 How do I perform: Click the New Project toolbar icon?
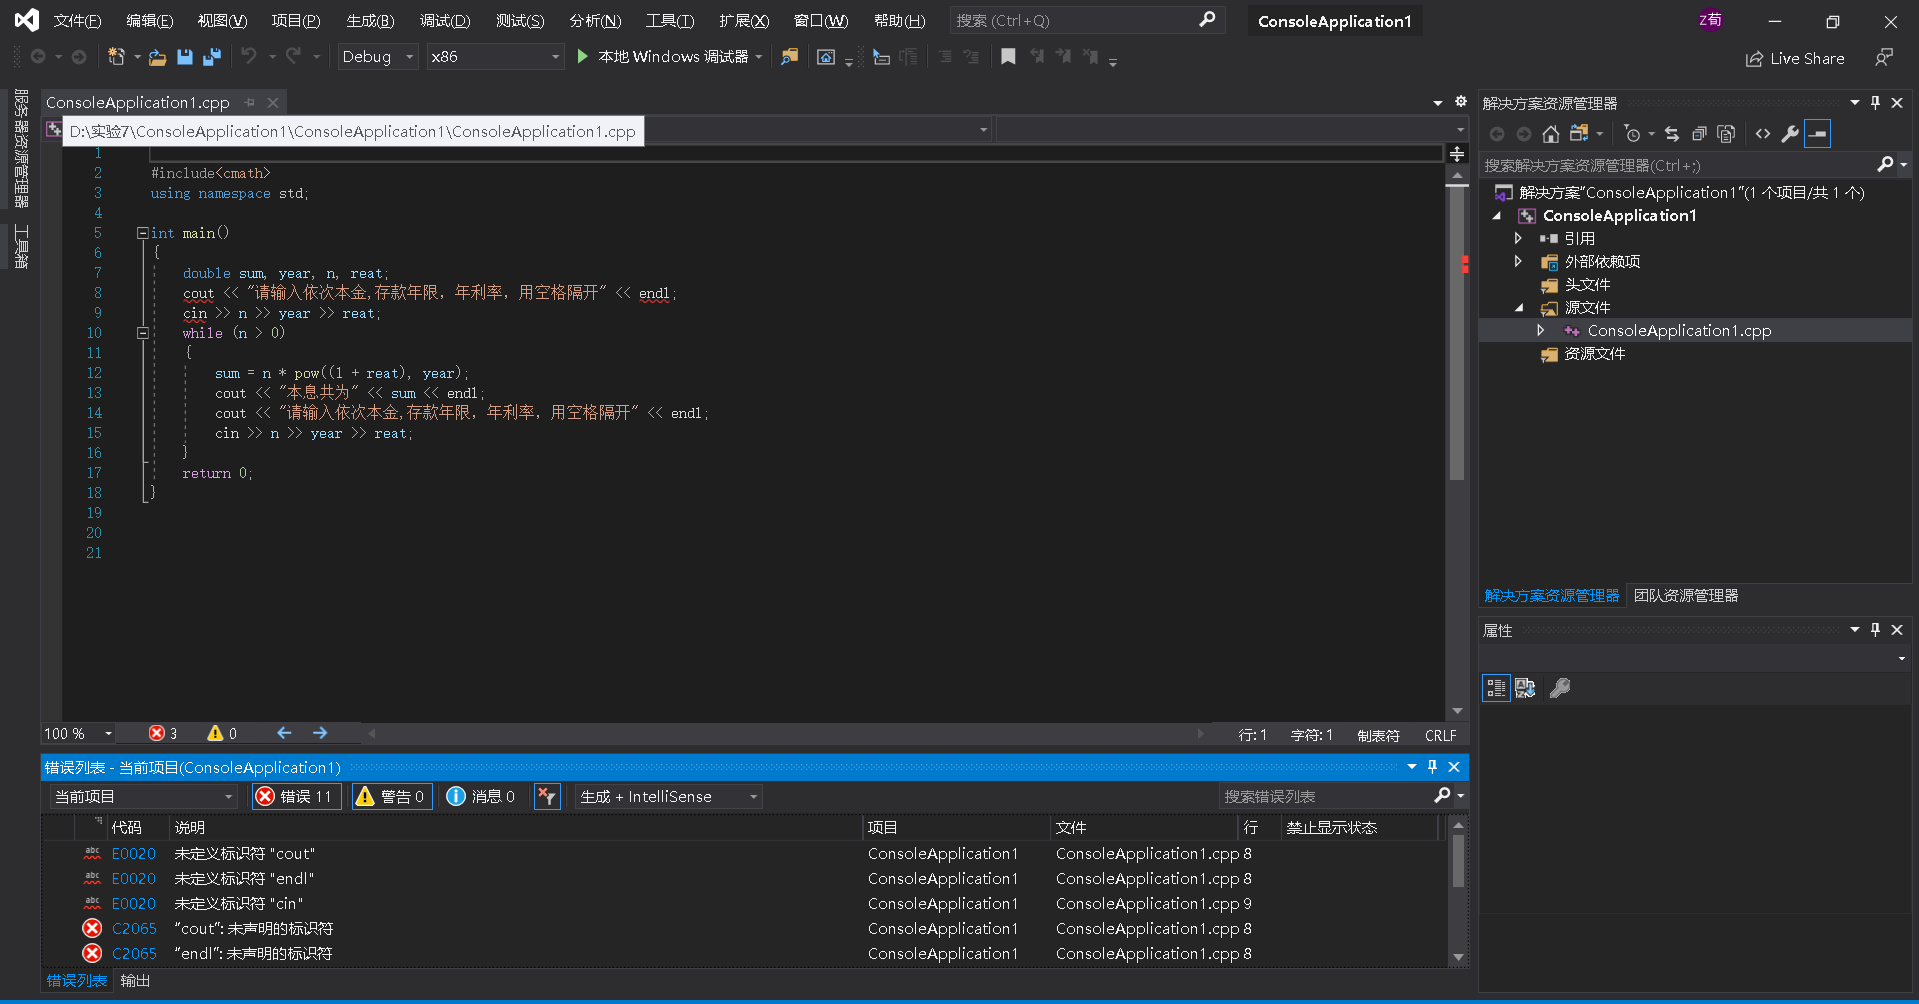[117, 57]
